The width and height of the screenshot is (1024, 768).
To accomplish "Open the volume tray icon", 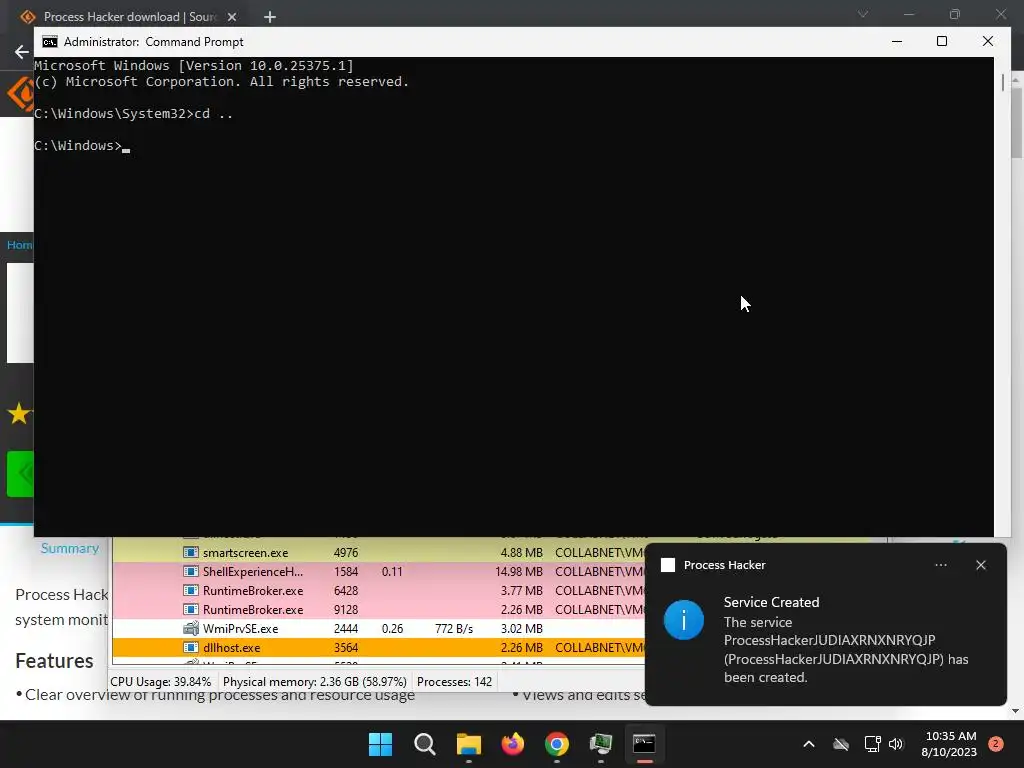I will click(x=896, y=744).
